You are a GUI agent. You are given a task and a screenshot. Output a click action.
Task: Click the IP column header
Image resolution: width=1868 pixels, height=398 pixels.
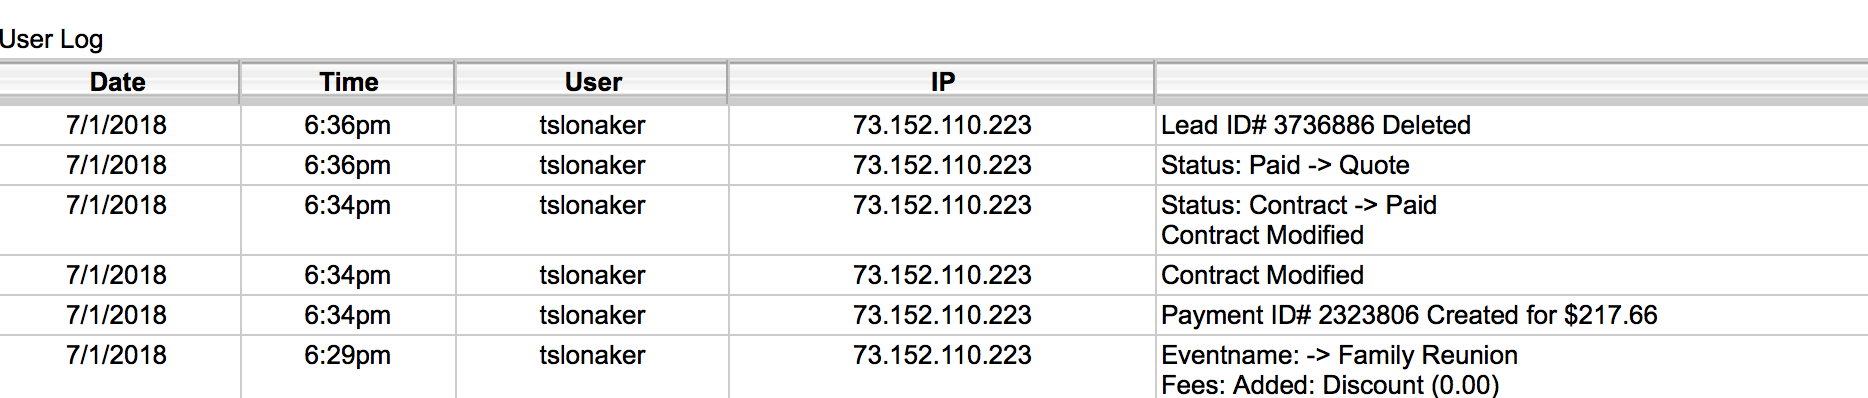[x=942, y=82]
